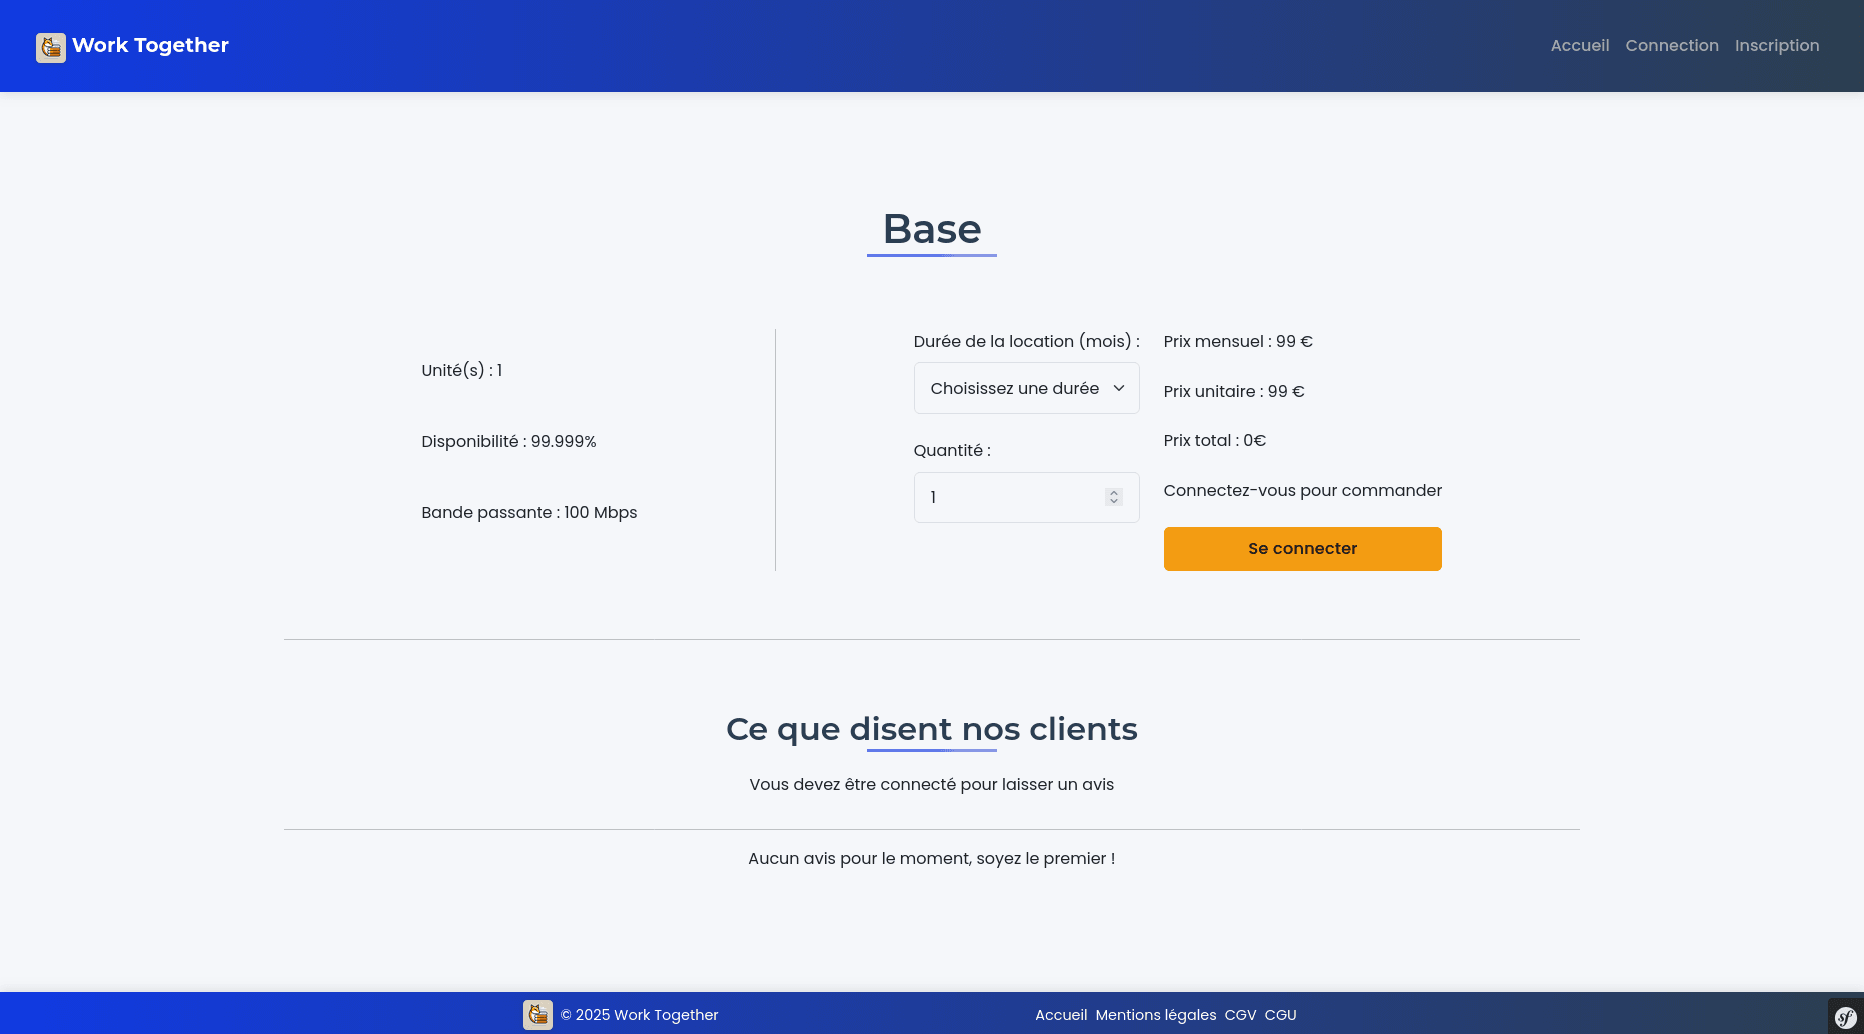Open the CGV footer link

[1240, 1015]
